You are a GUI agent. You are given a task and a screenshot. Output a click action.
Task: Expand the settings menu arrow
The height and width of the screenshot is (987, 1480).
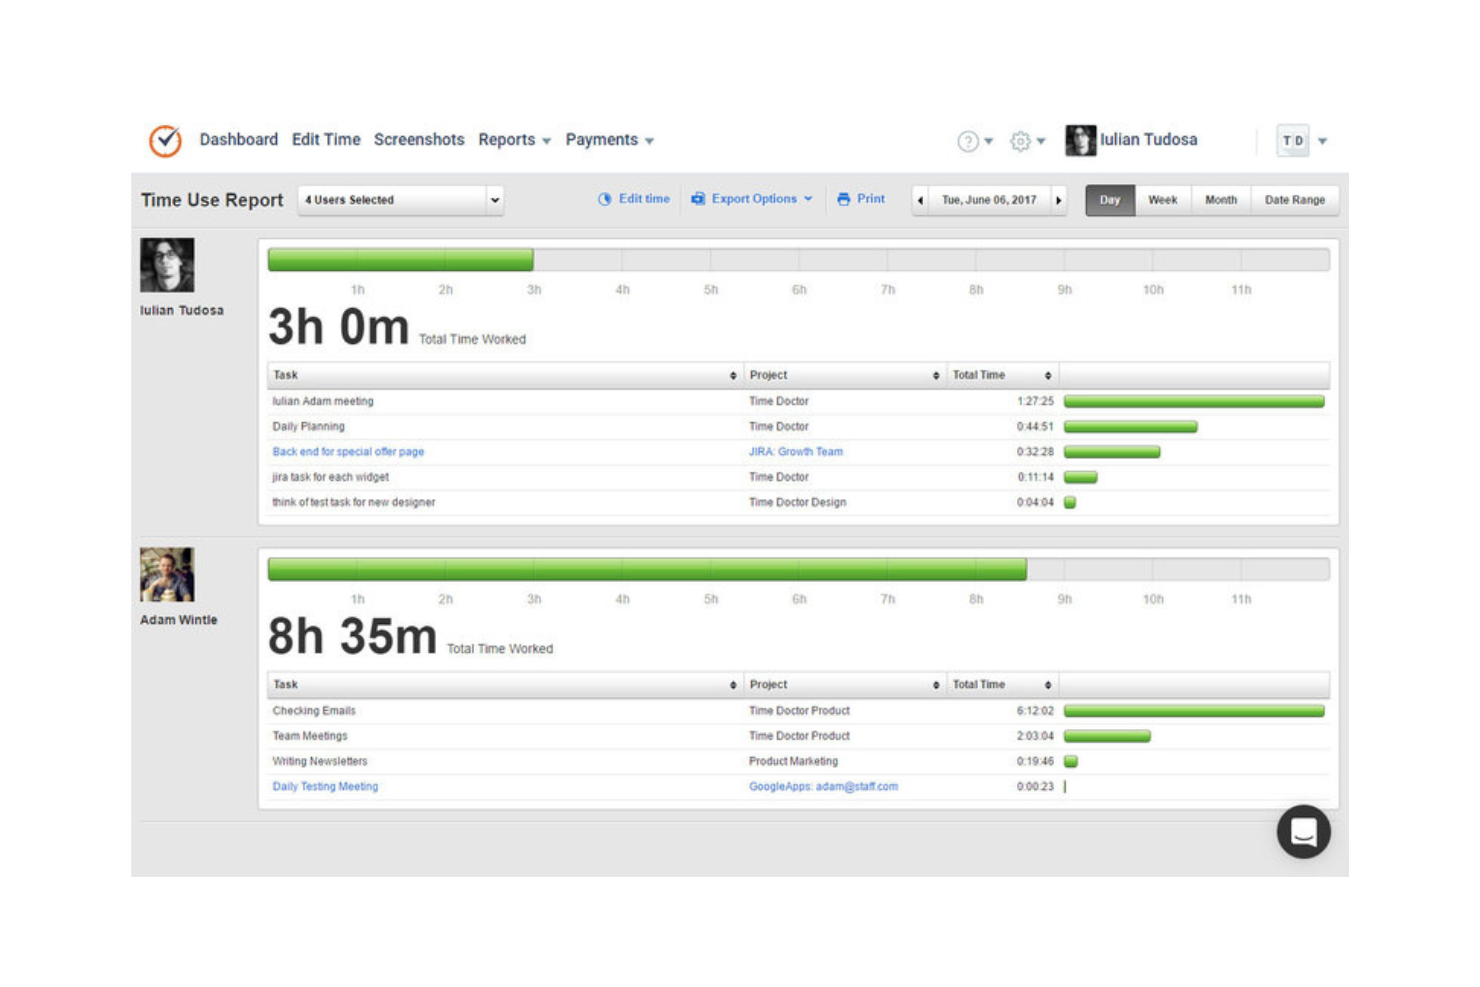coord(1041,141)
